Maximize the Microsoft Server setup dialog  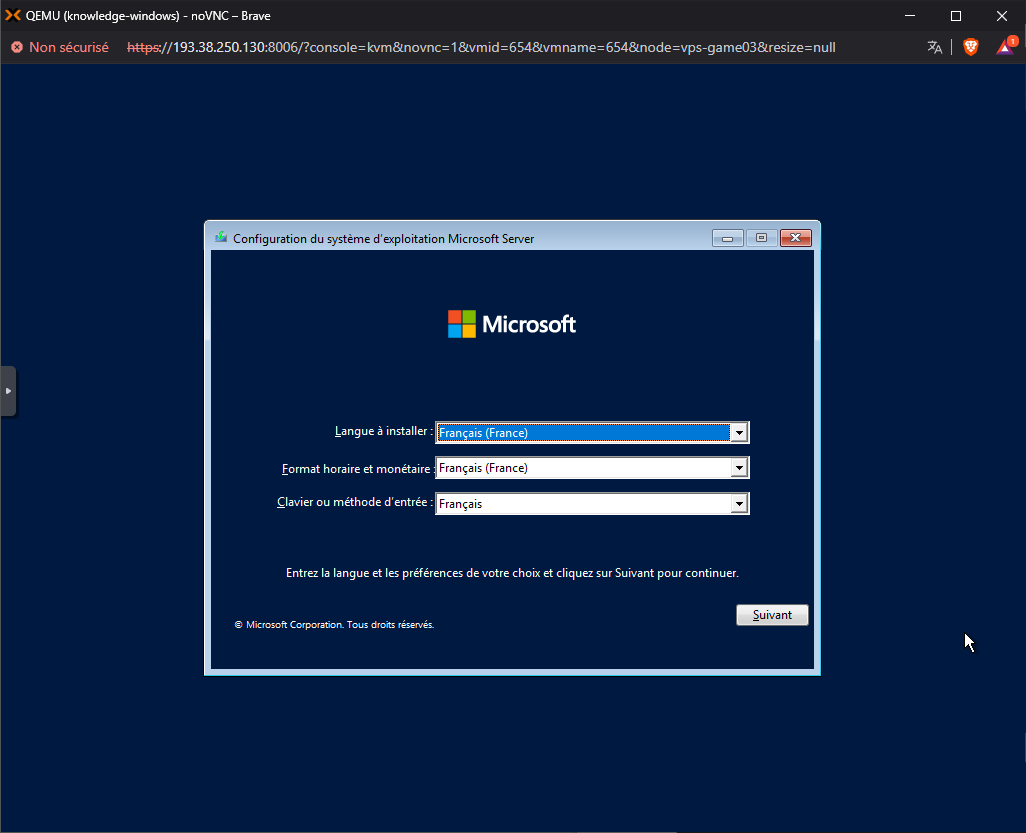pyautogui.click(x=761, y=238)
